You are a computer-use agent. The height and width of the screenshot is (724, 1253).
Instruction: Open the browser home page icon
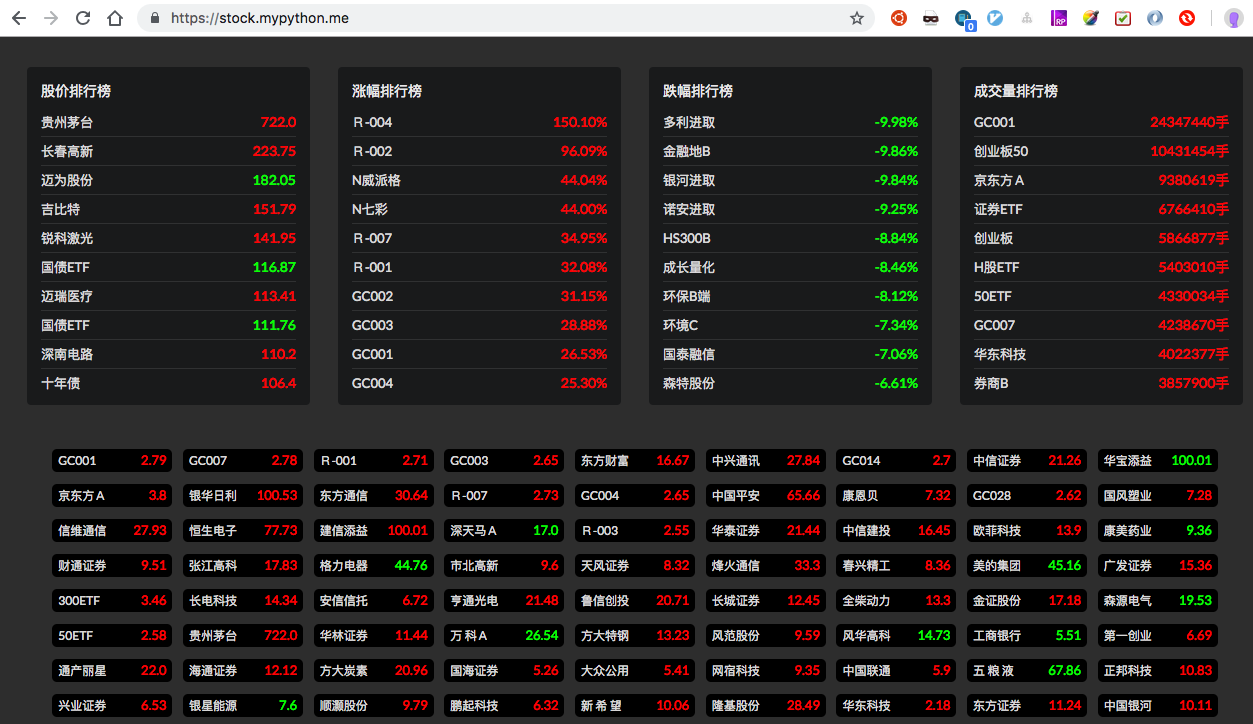pyautogui.click(x=115, y=18)
